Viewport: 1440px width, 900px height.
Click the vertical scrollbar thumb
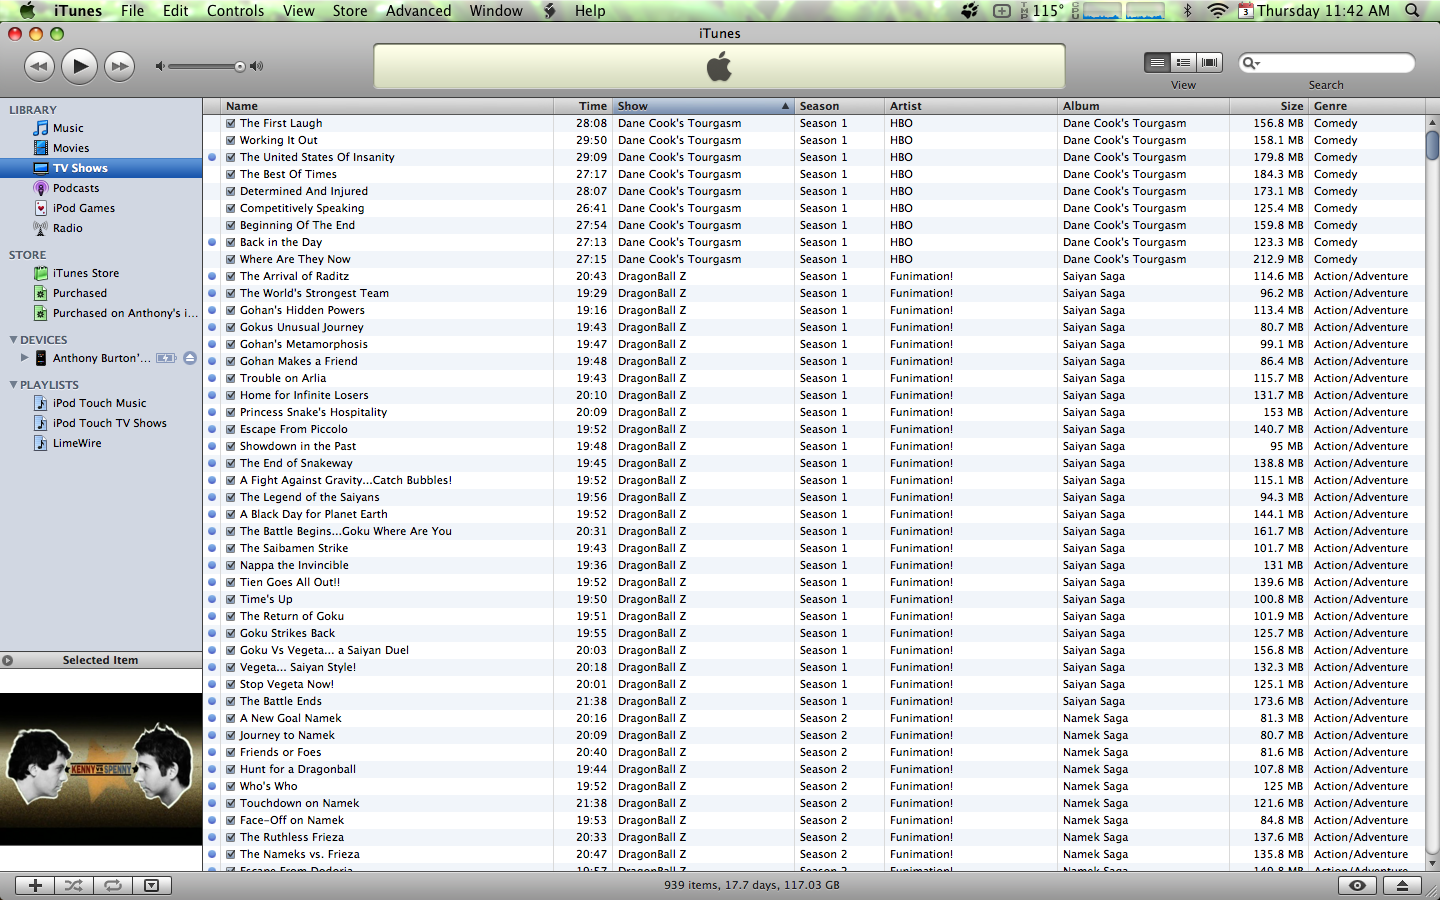coord(1432,145)
